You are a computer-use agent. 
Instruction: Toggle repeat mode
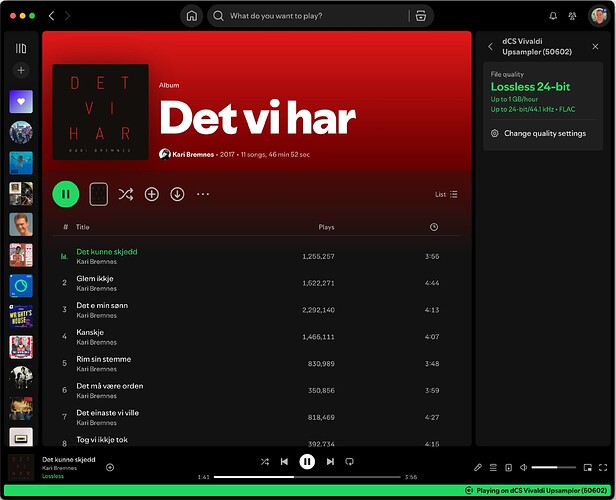pos(349,462)
